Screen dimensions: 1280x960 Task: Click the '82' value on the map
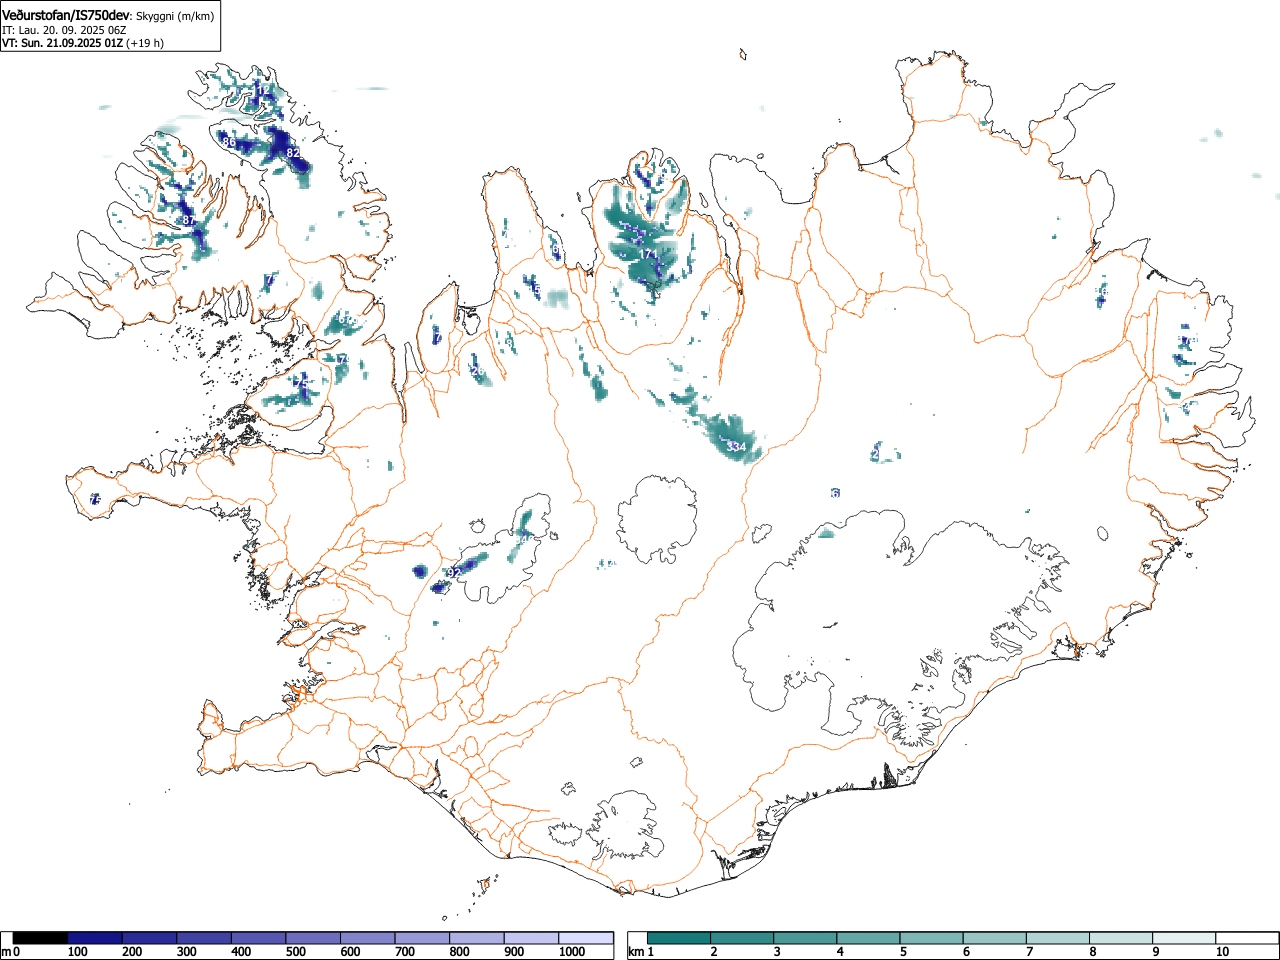click(293, 153)
